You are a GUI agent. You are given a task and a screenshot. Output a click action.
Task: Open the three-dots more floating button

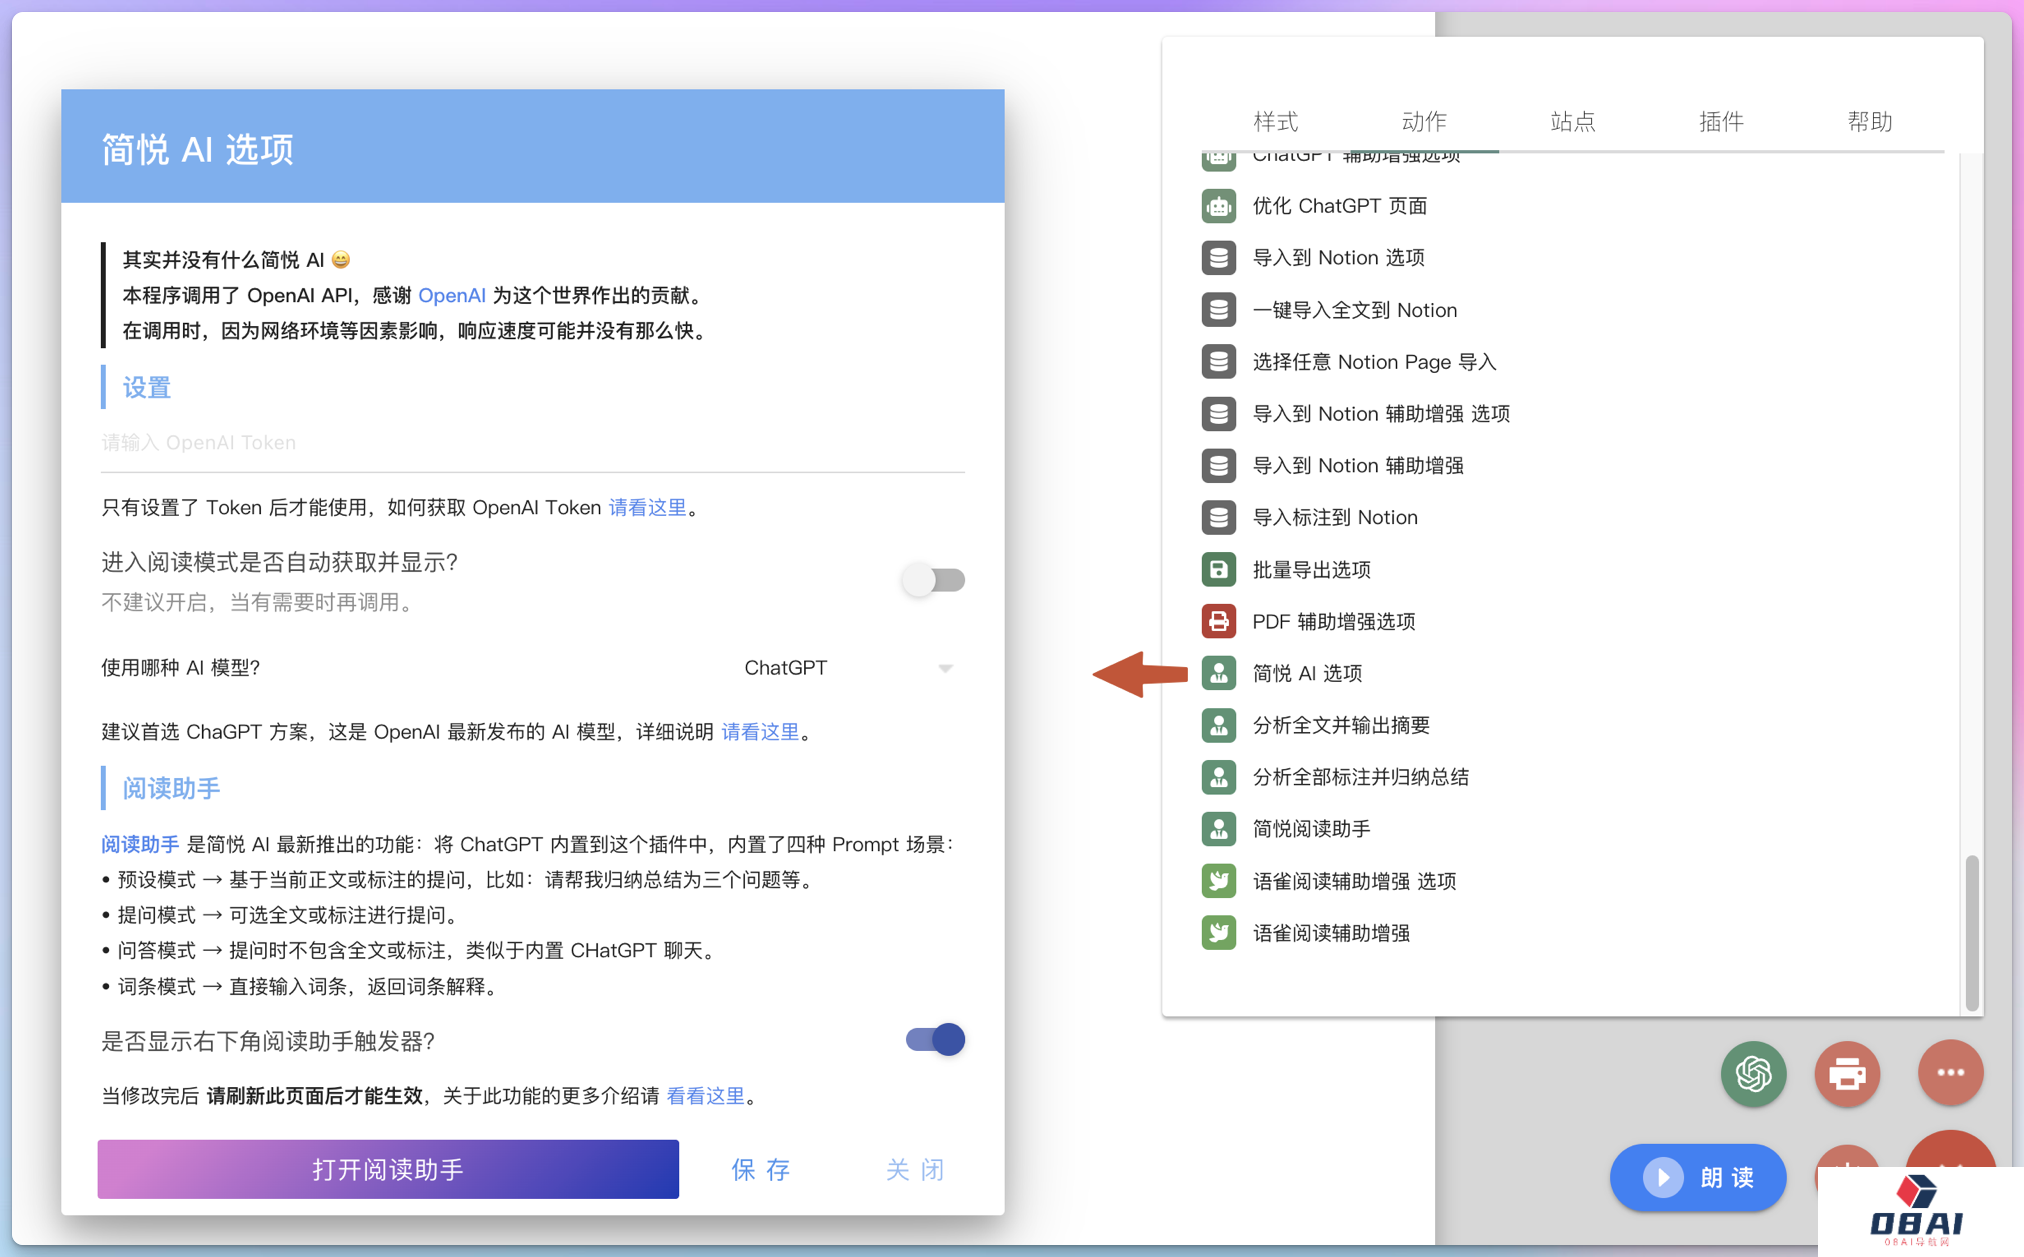coord(1950,1073)
